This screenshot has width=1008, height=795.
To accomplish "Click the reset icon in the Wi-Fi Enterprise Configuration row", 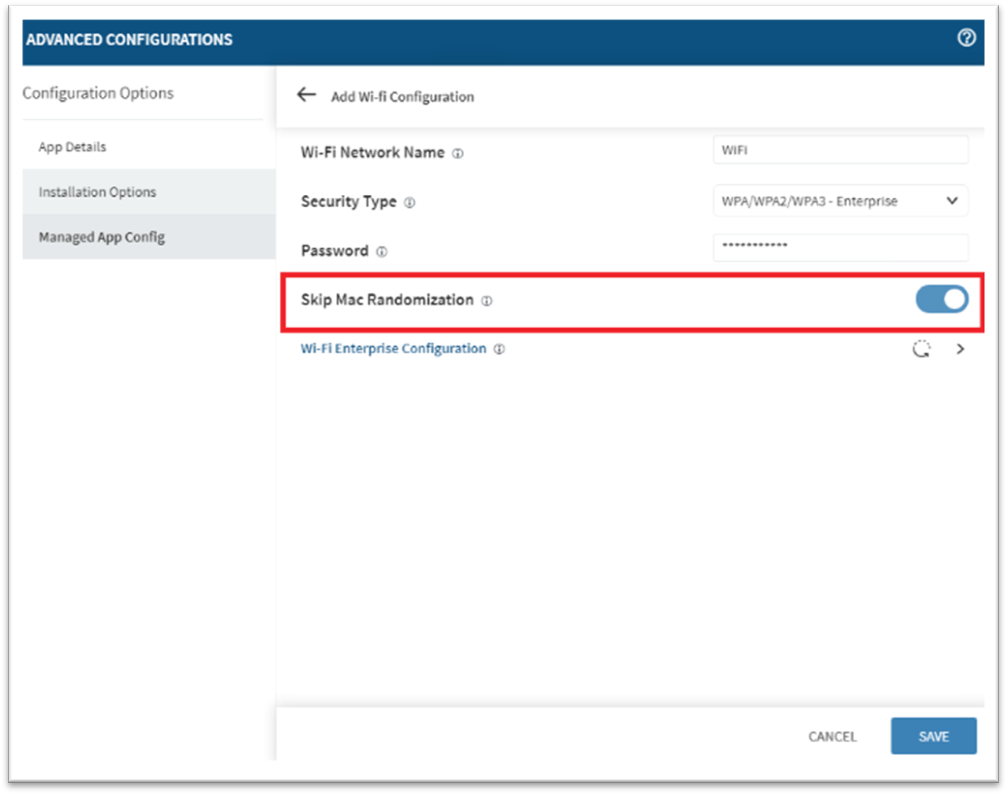I will tap(922, 349).
